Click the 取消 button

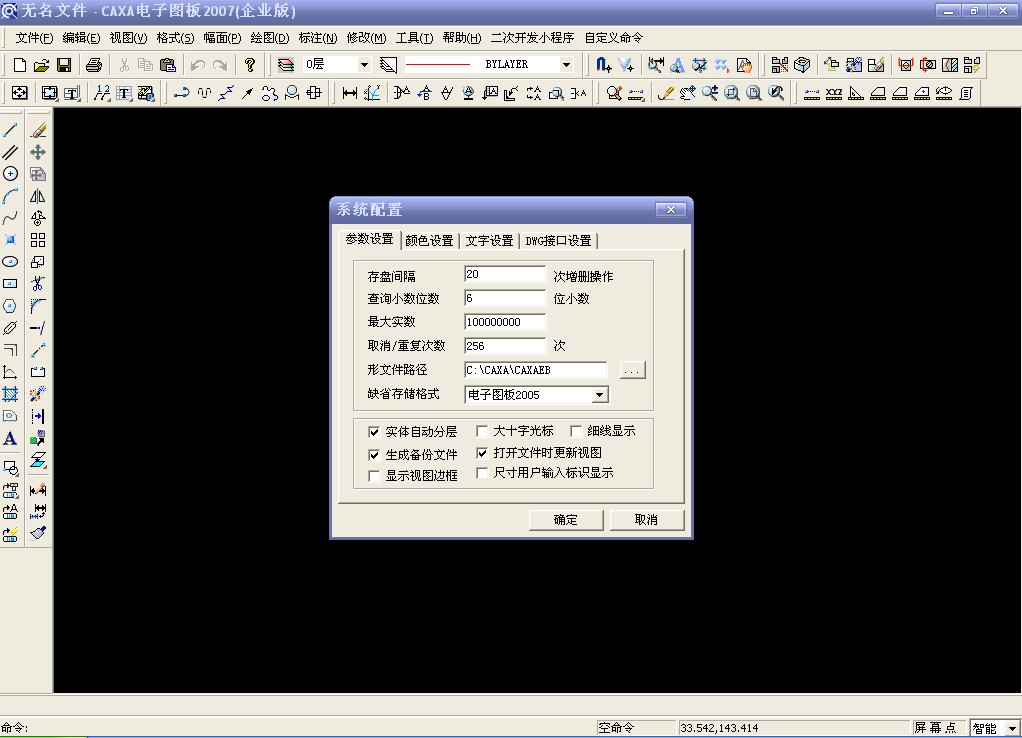pyautogui.click(x=647, y=520)
